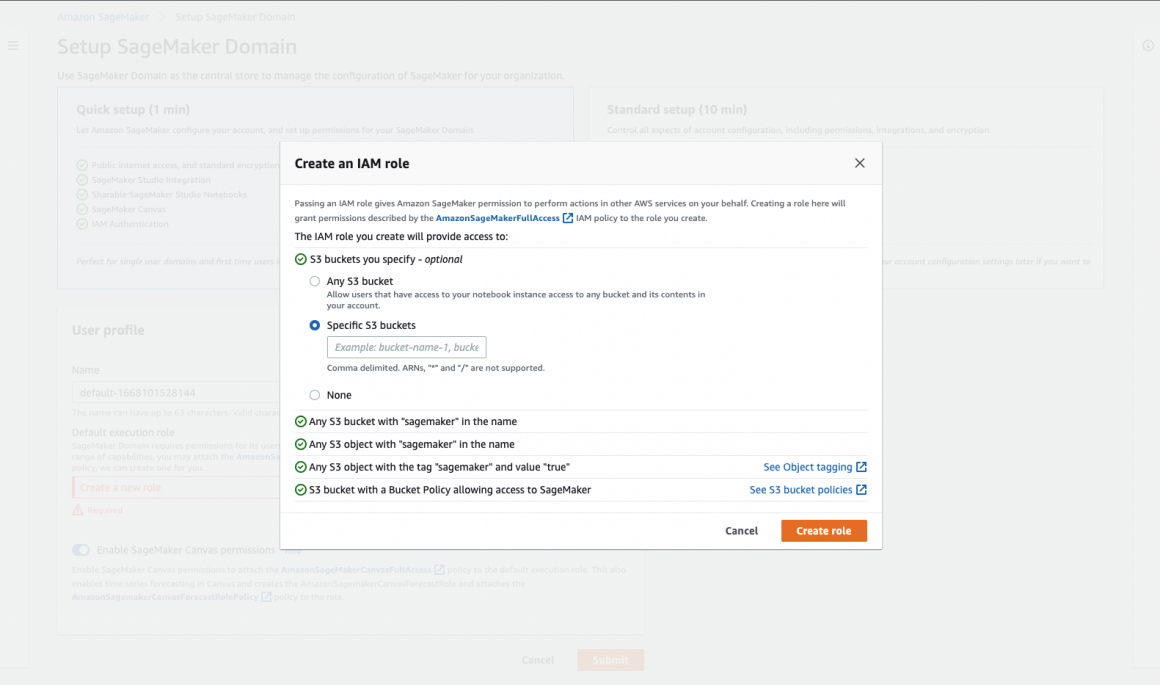Screen dimensions: 1160x685
Task: Close the Create an IAM role dialog
Action: tap(859, 163)
